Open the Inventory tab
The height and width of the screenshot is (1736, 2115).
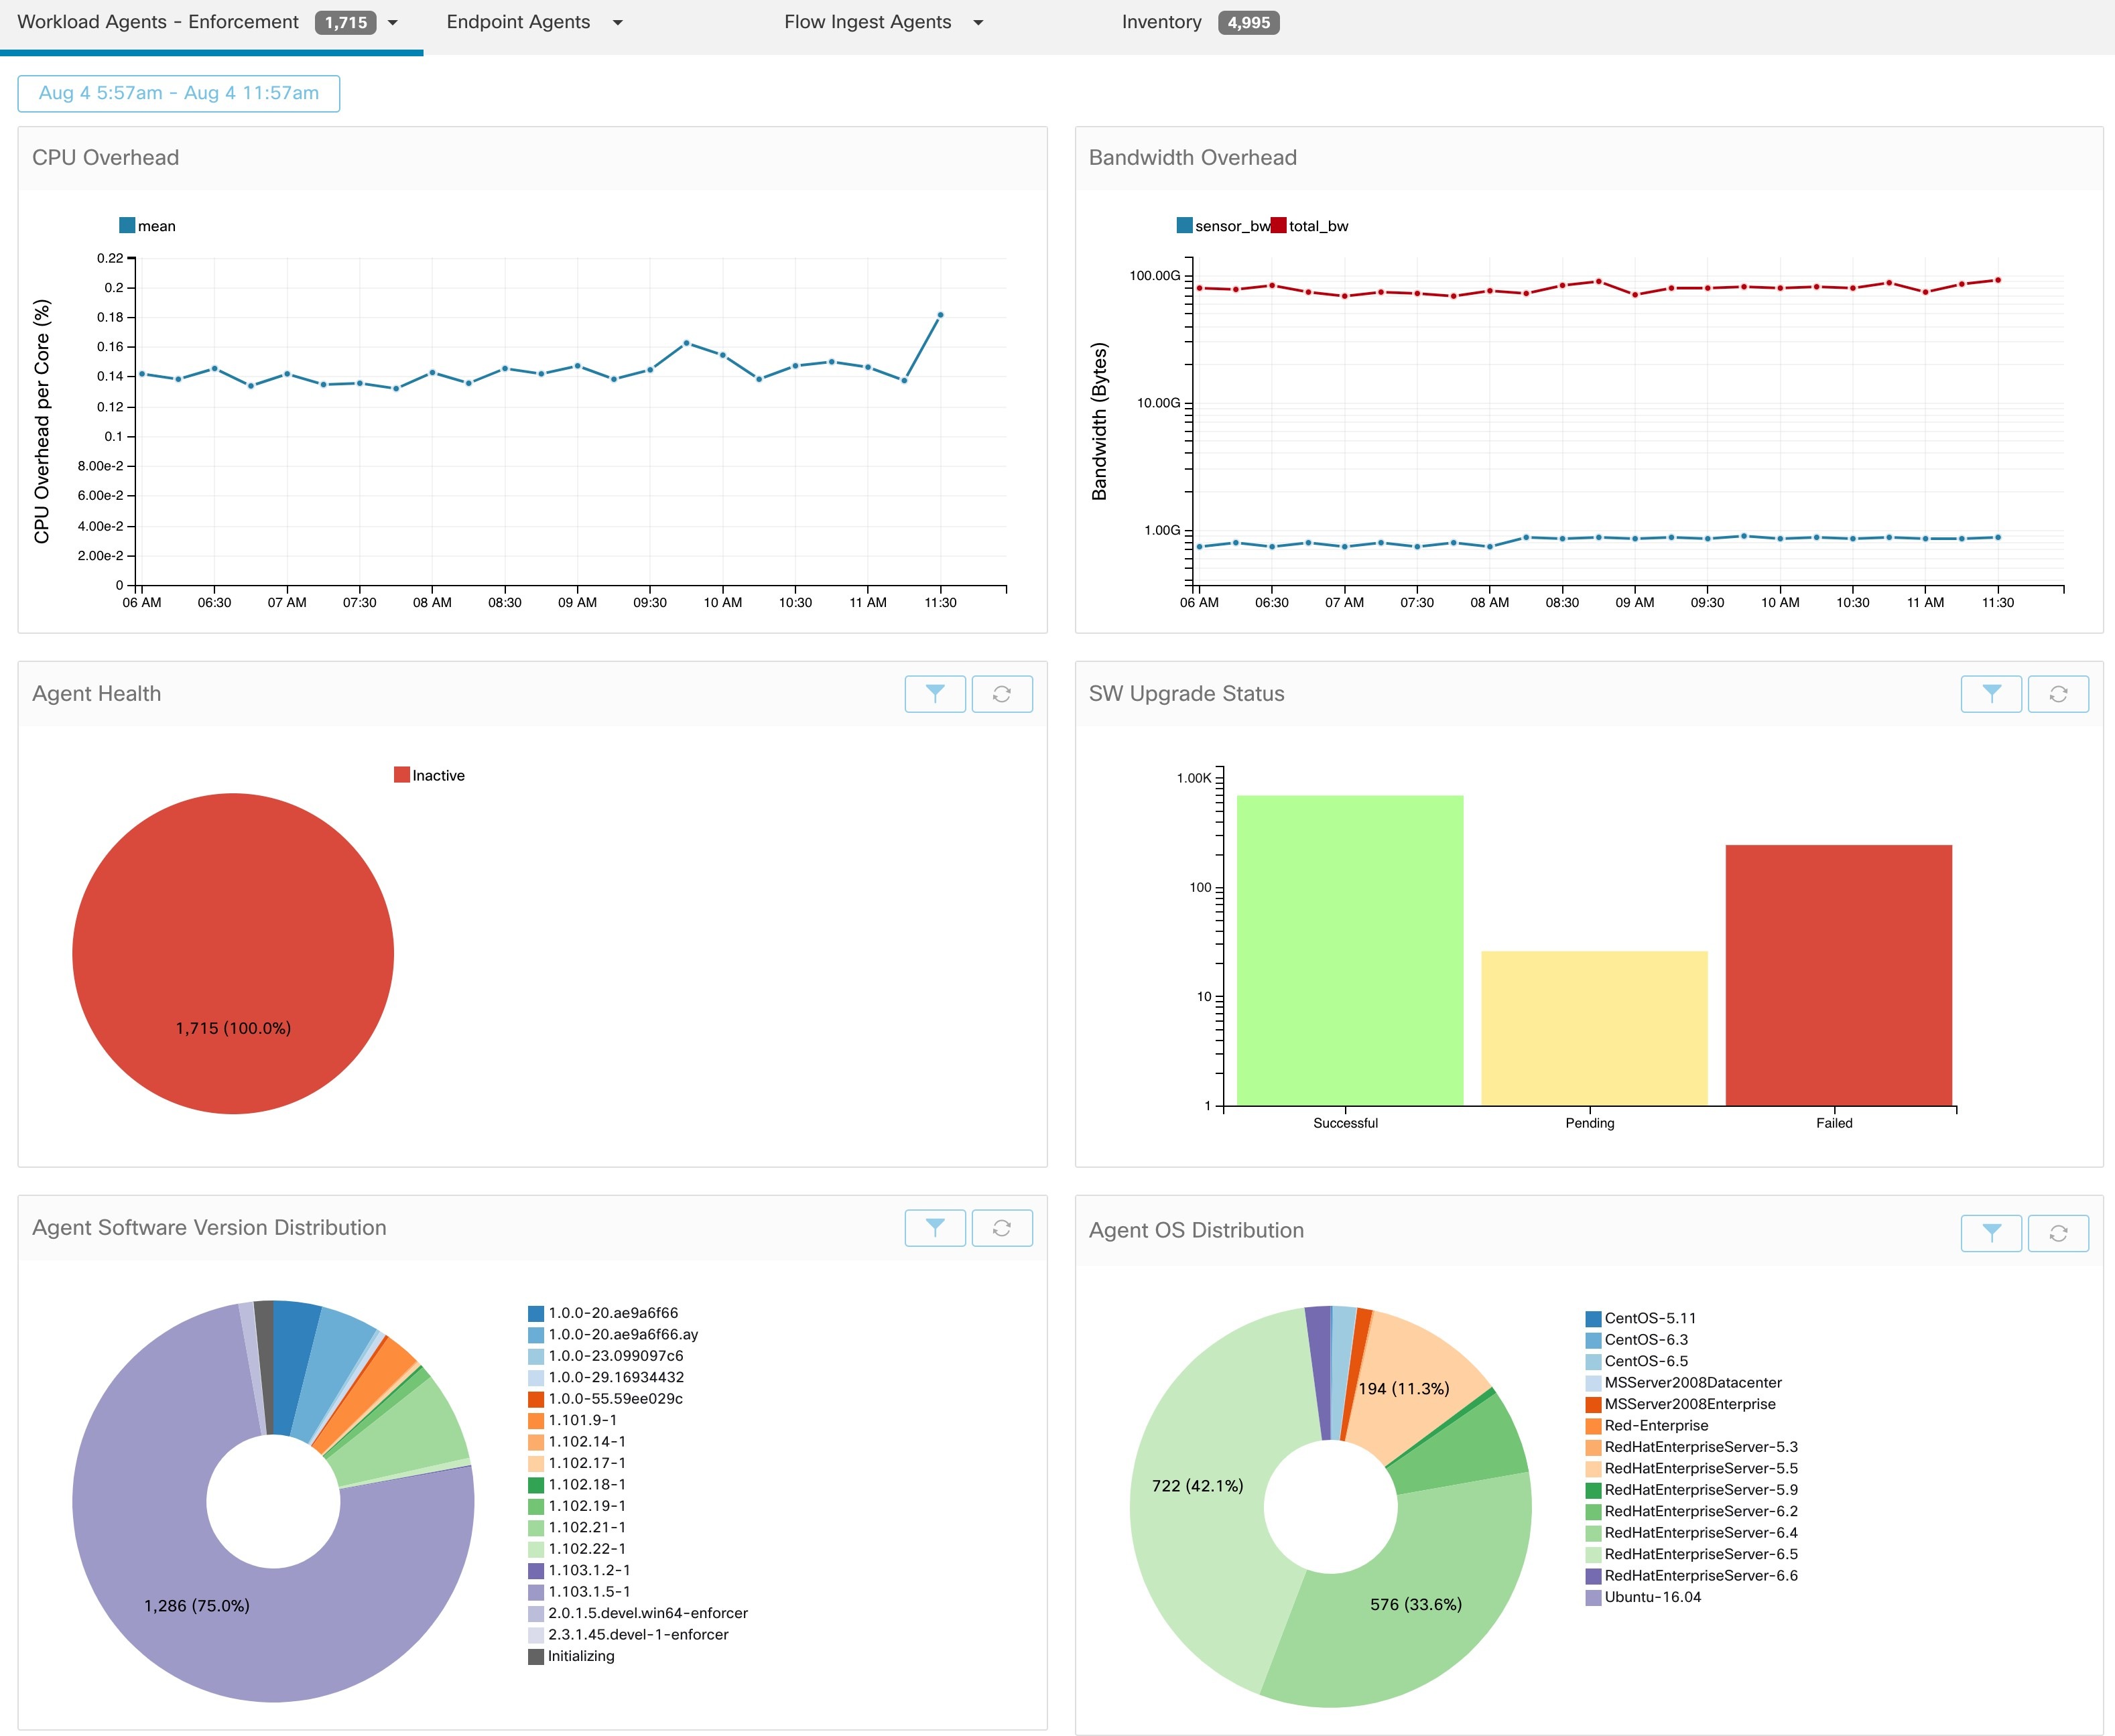point(1162,22)
